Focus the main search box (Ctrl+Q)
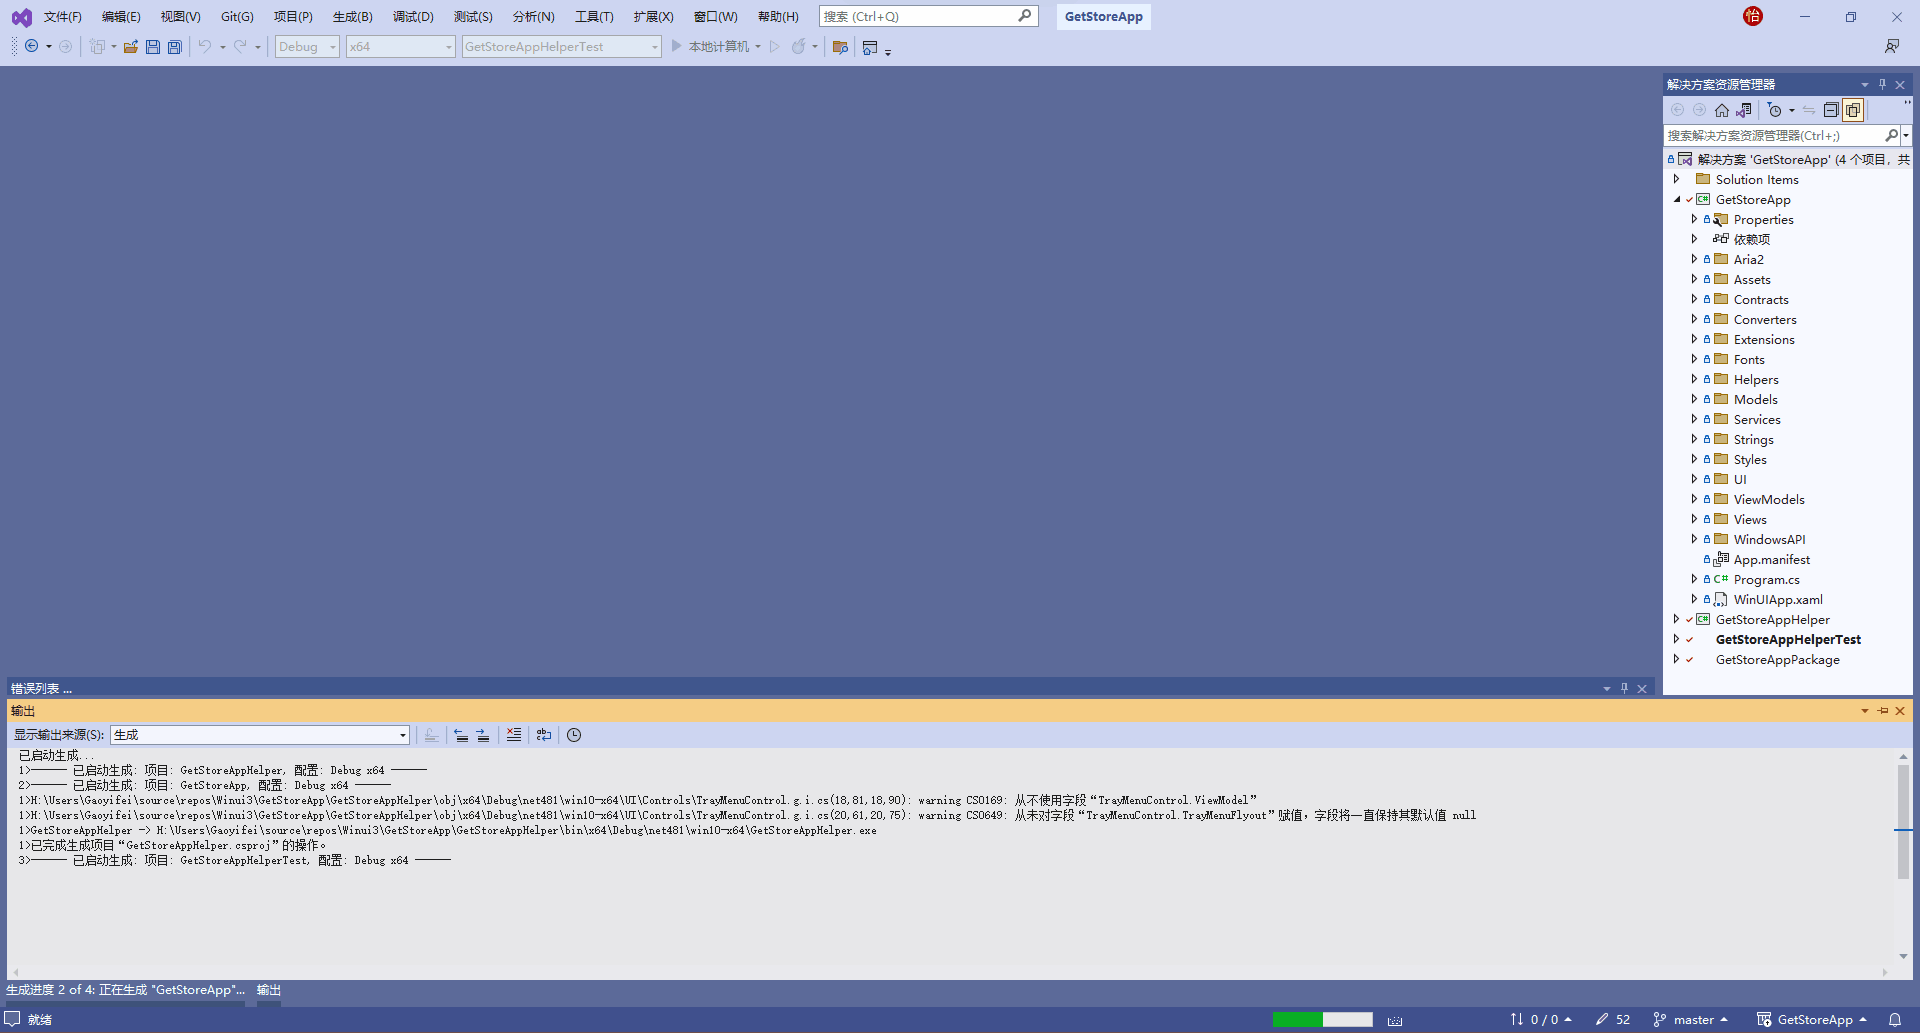This screenshot has height=1033, width=1920. 928,17
